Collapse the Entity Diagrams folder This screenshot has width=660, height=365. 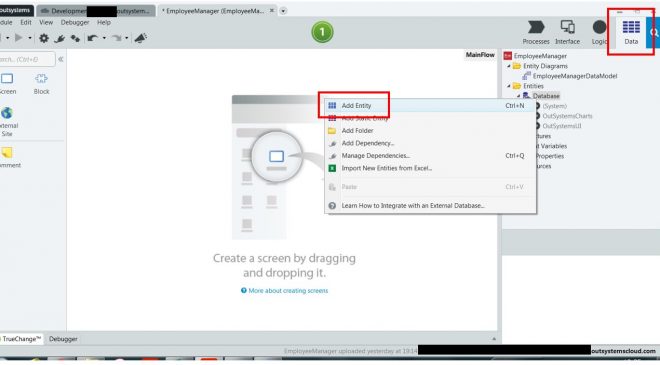pyautogui.click(x=508, y=66)
